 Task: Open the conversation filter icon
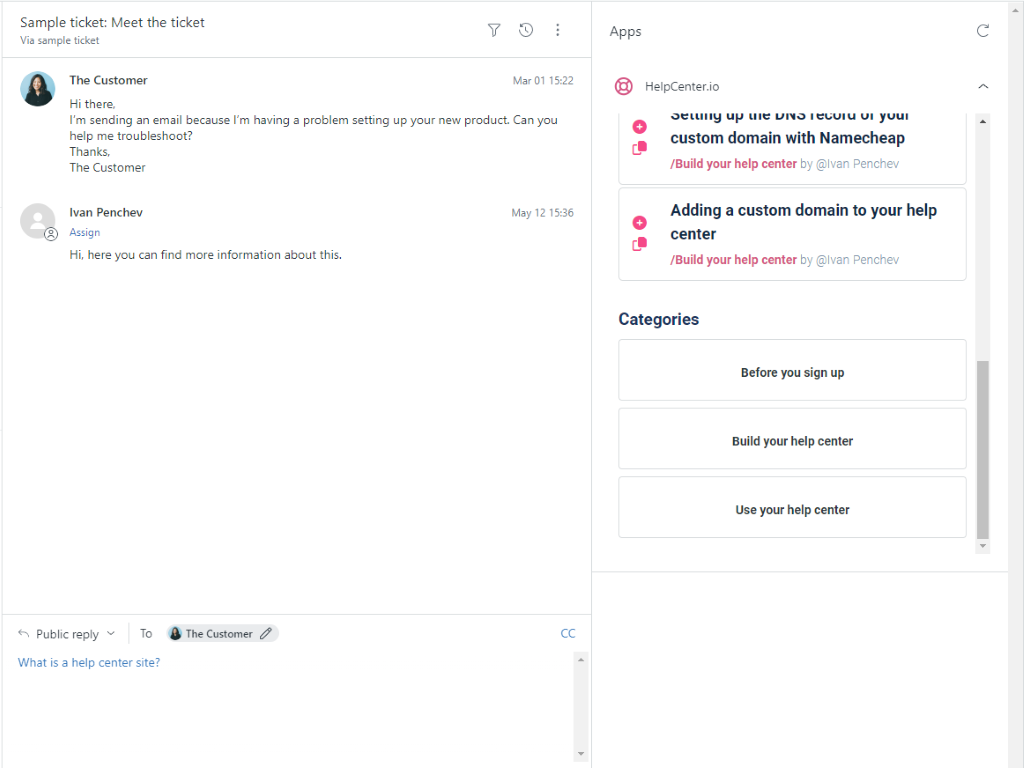tap(494, 30)
